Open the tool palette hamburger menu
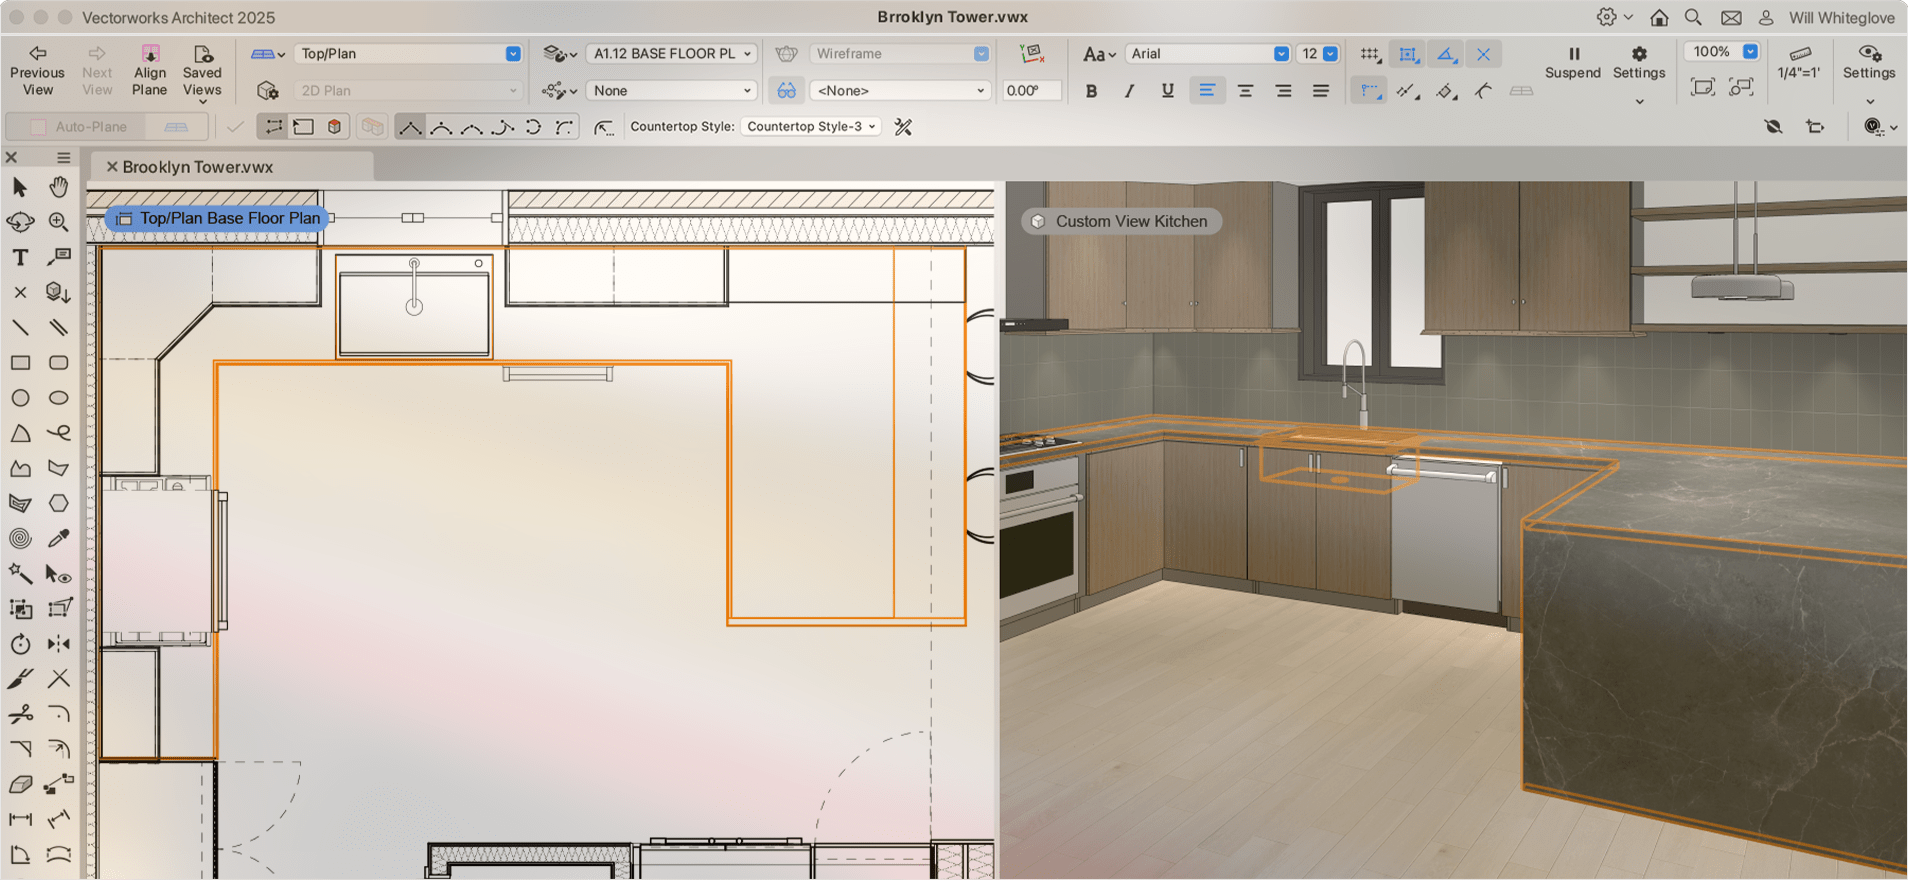This screenshot has width=1908, height=880. click(x=64, y=158)
